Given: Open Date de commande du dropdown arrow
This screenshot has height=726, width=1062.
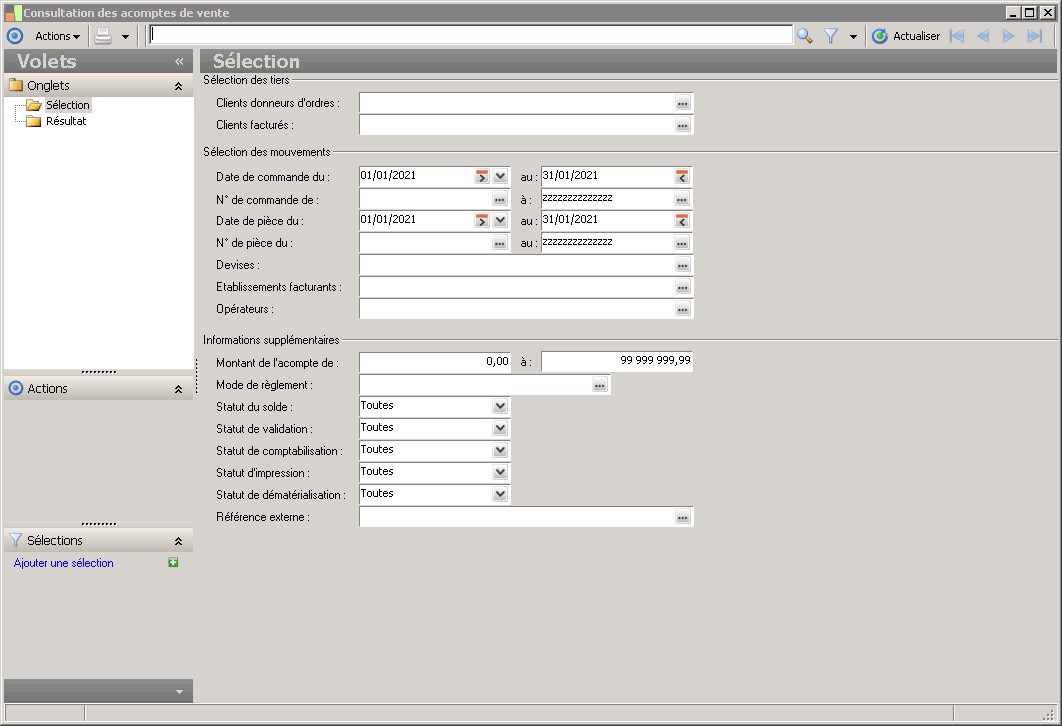Looking at the screenshot, I should coord(500,176).
